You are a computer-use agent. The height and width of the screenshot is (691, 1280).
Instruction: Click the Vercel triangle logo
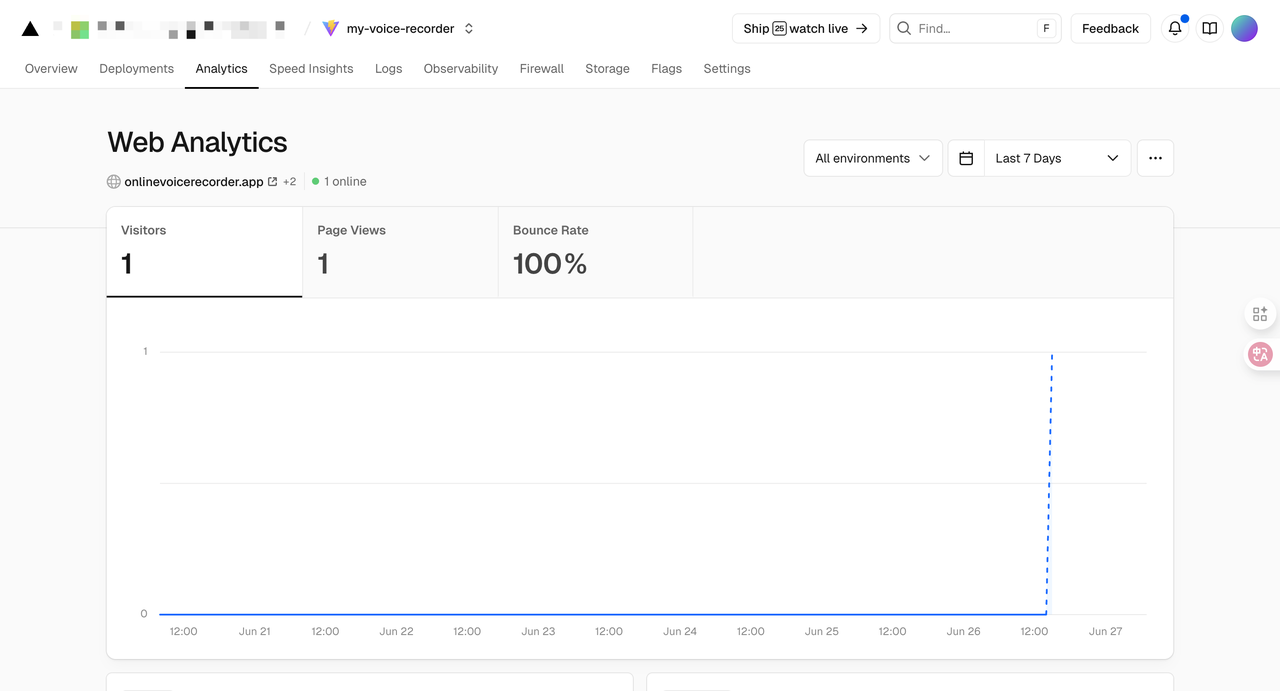pos(30,29)
